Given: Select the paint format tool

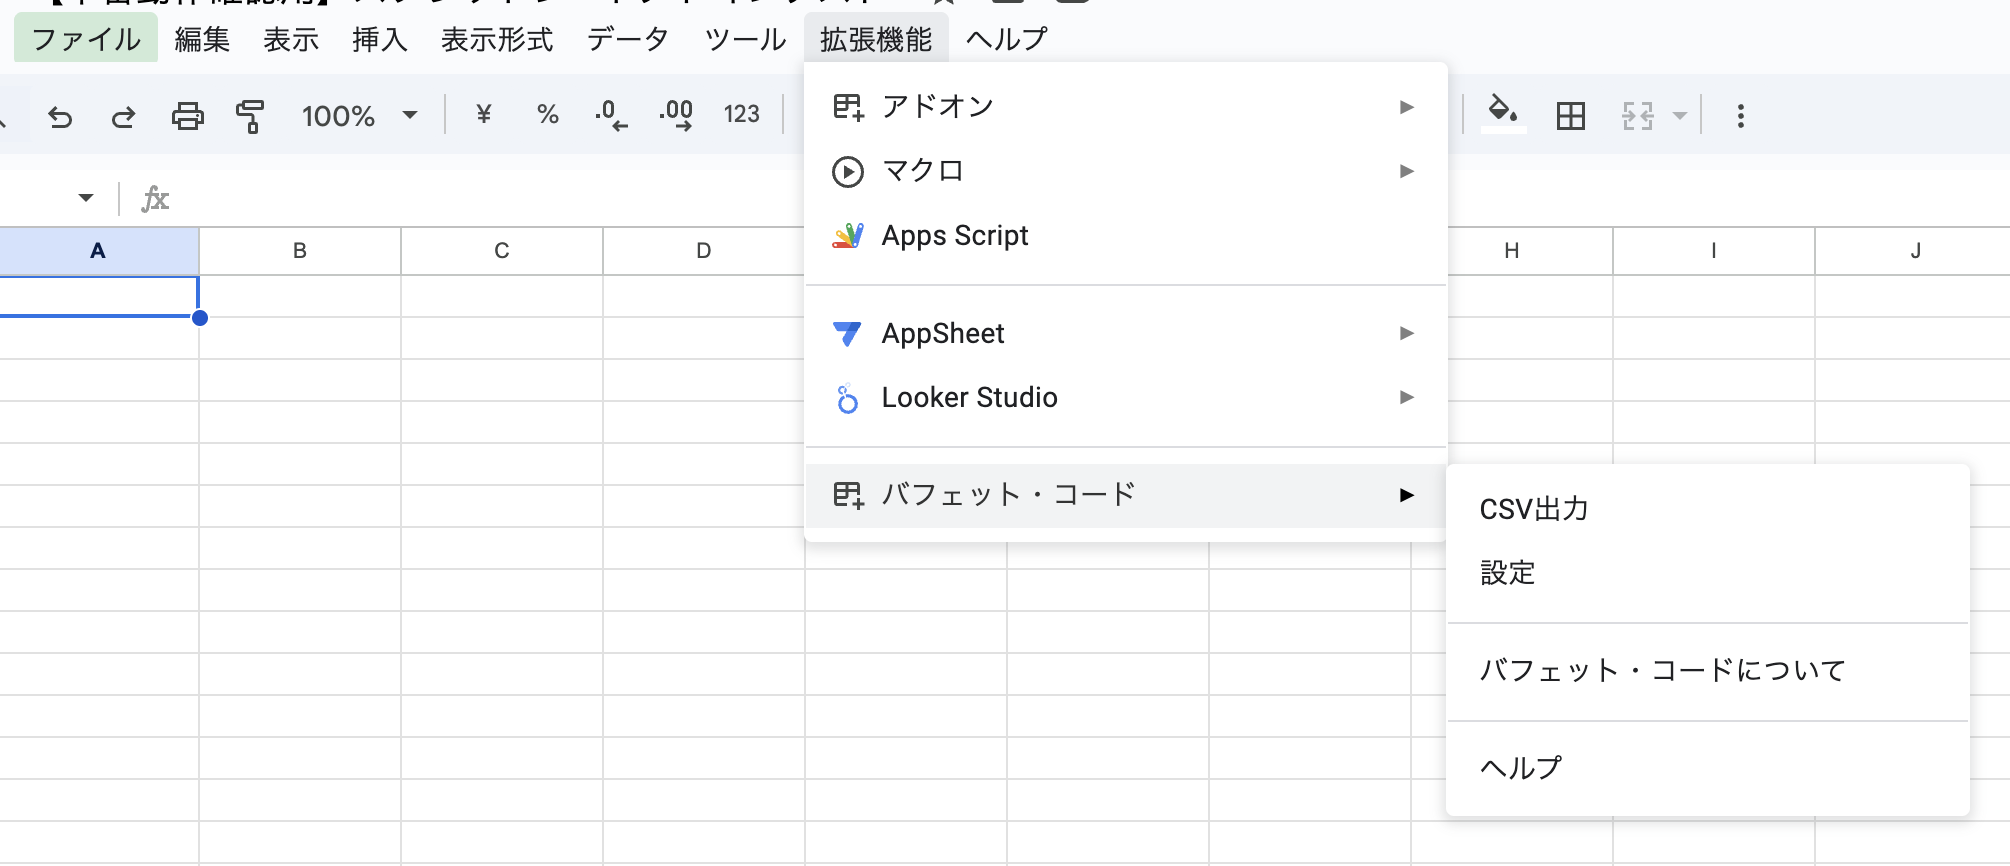Looking at the screenshot, I should [x=250, y=116].
